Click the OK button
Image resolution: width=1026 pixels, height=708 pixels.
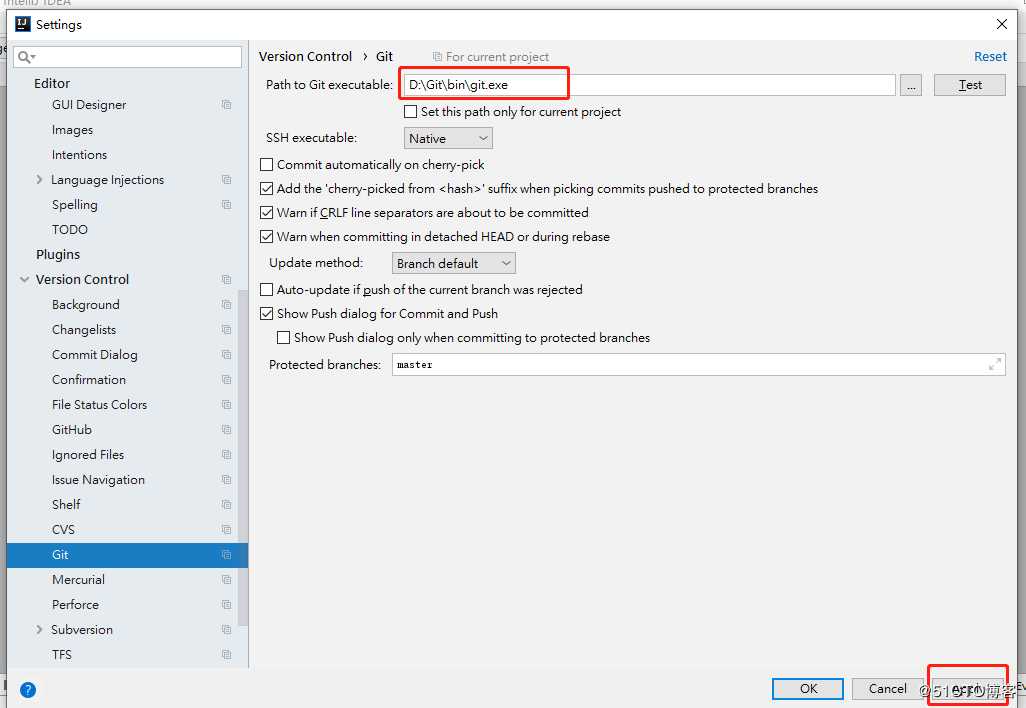tap(807, 688)
